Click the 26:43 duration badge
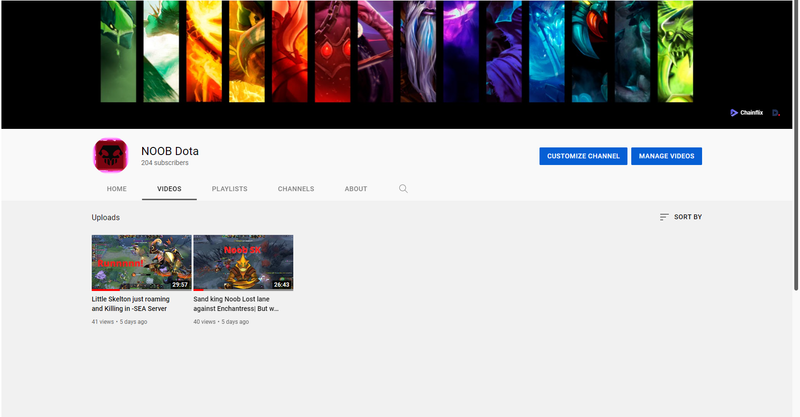The width and height of the screenshot is (800, 417). click(282, 285)
